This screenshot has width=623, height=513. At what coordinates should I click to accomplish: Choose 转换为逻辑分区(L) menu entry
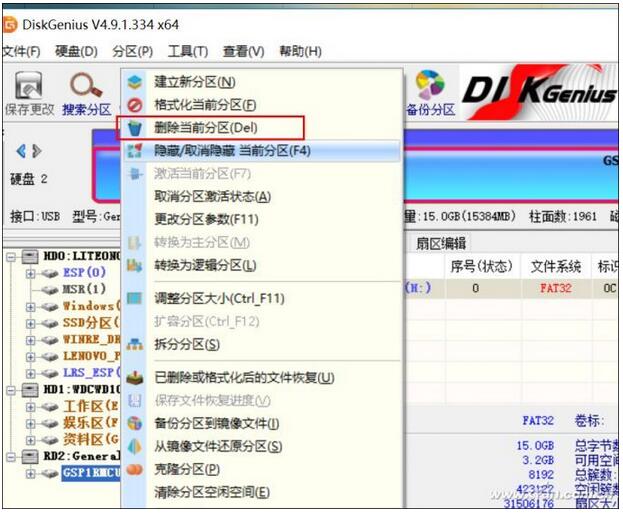coord(262,265)
